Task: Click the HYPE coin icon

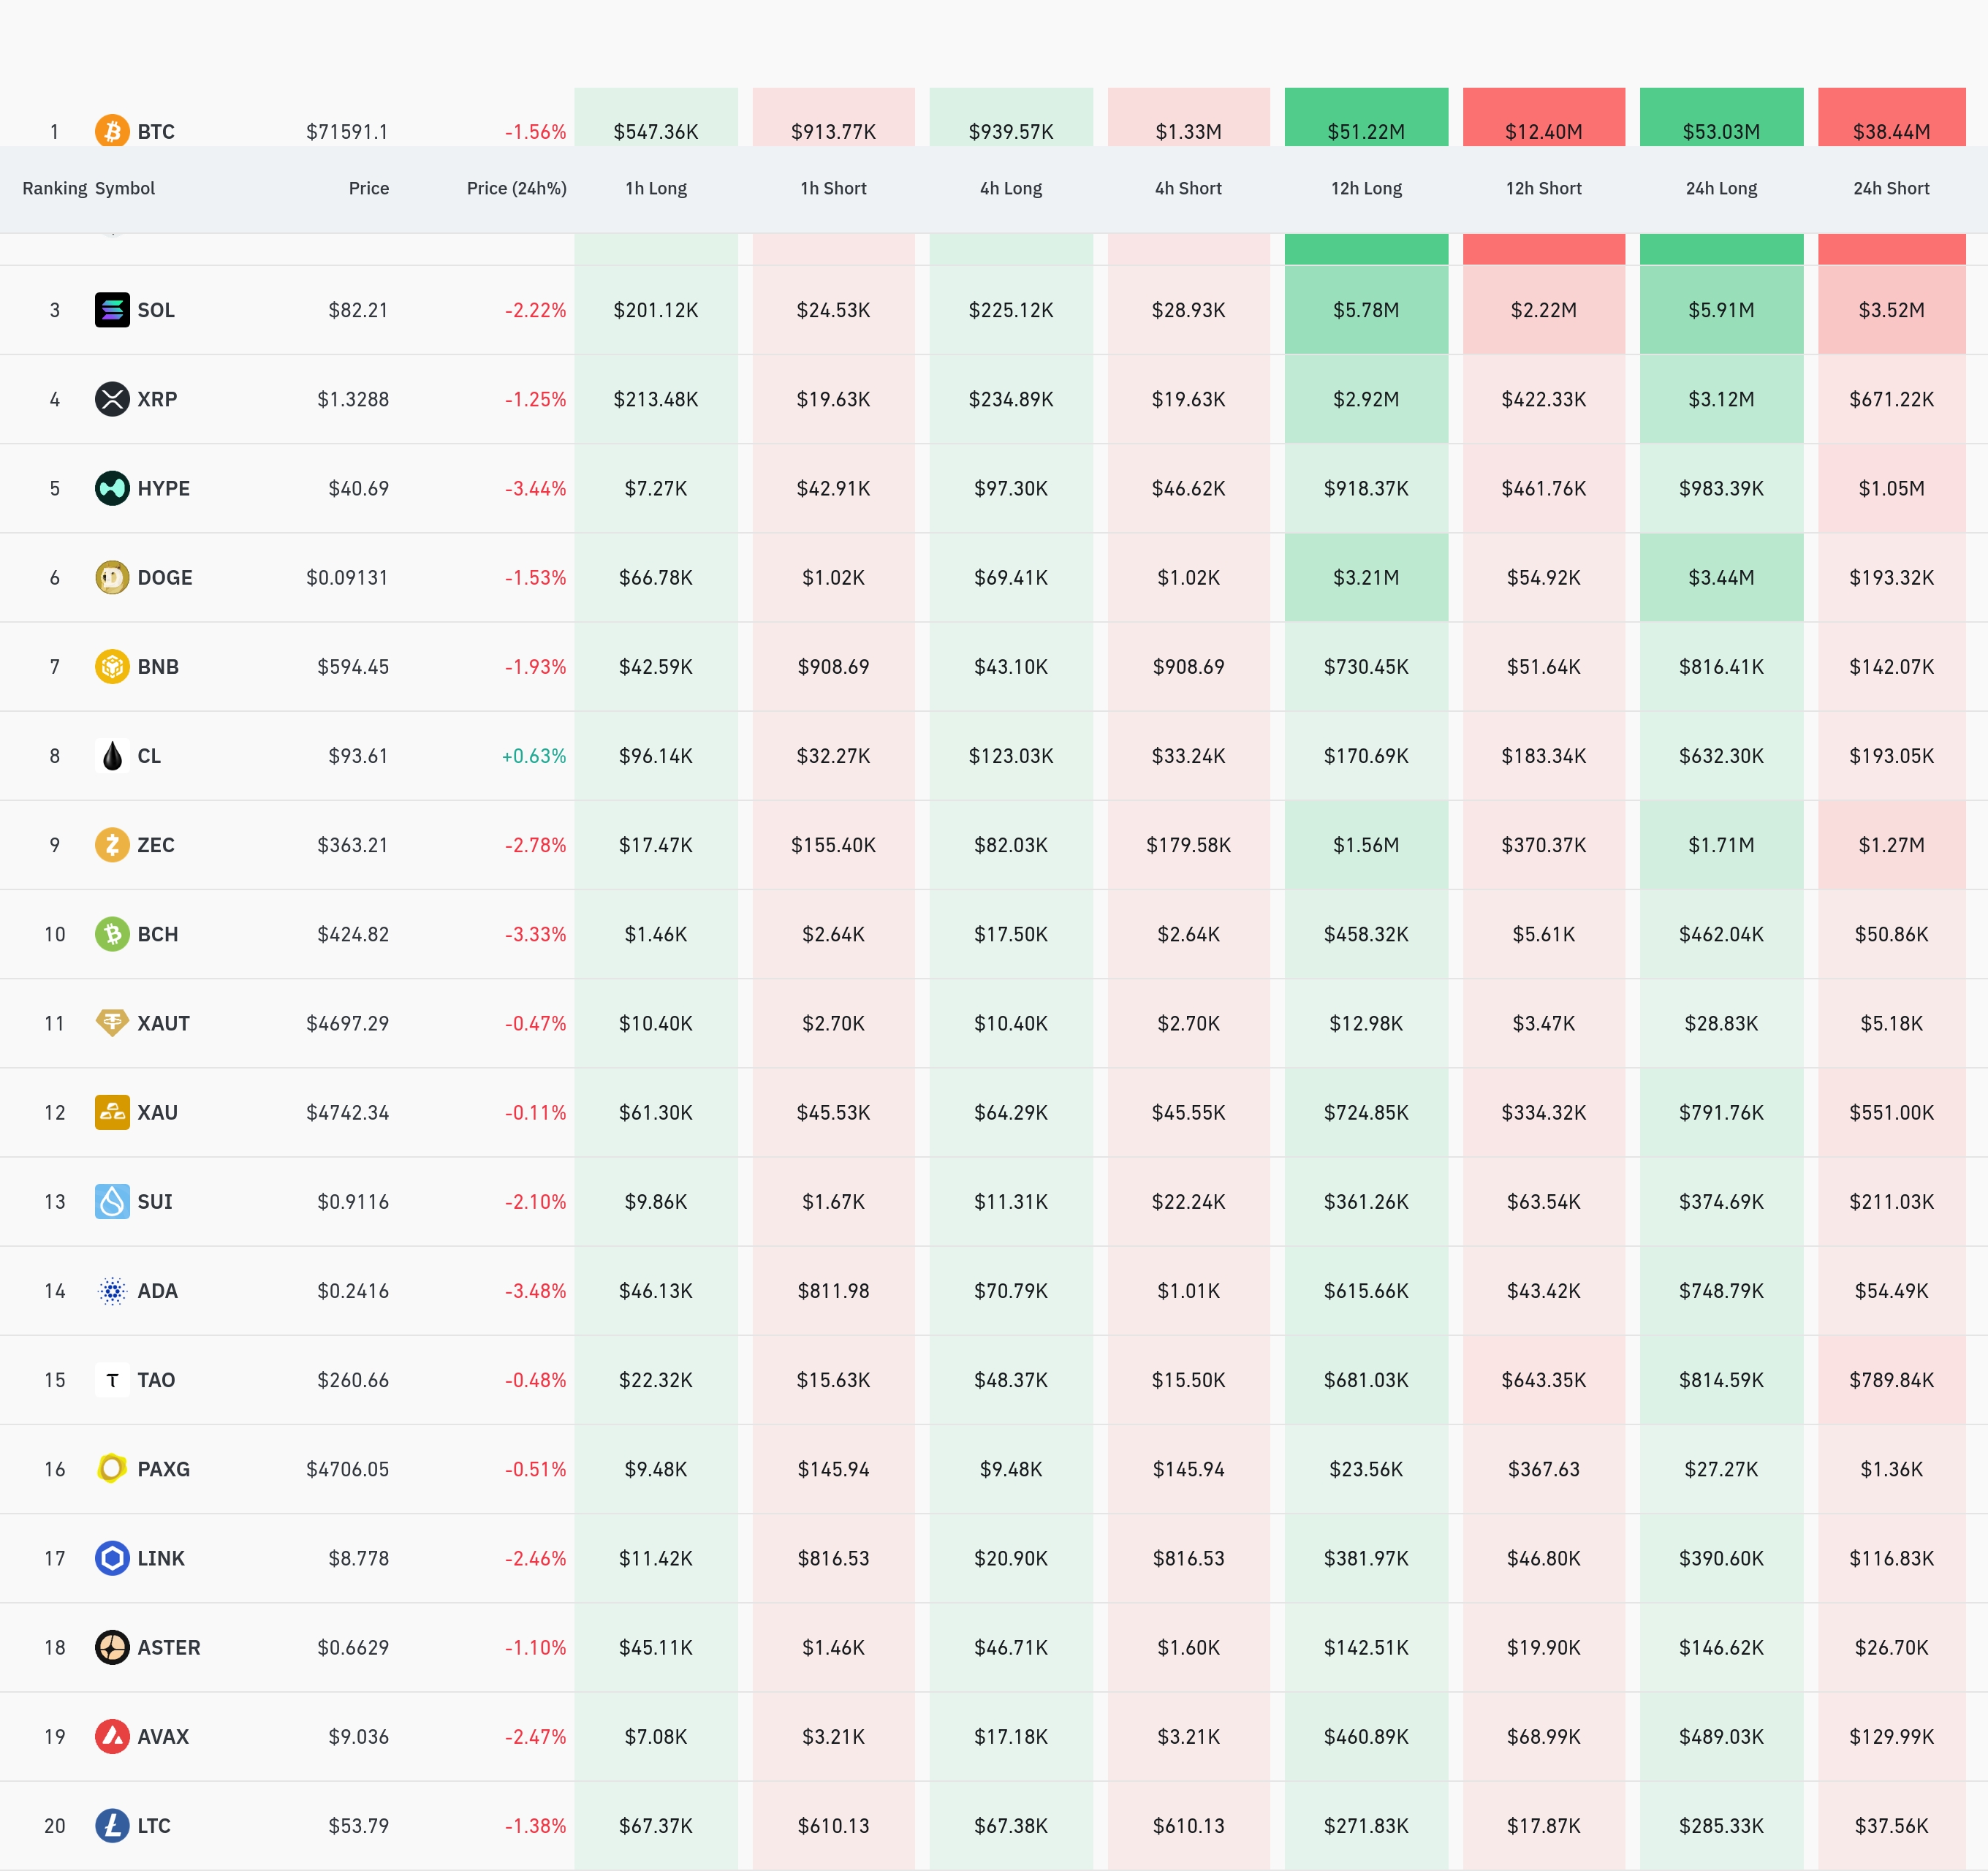Action: (x=112, y=488)
